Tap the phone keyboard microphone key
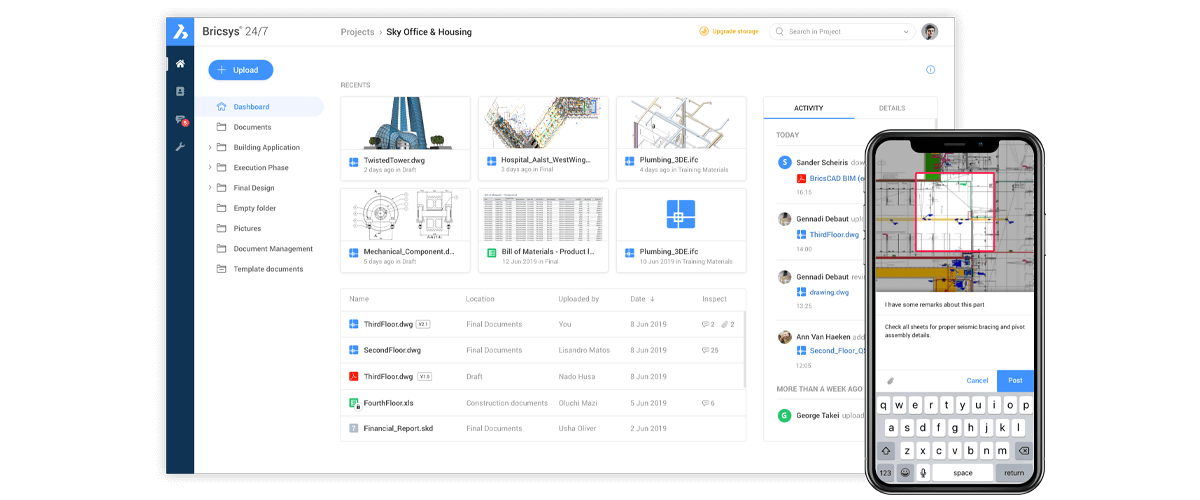This screenshot has height=500, width=1200. pos(923,472)
